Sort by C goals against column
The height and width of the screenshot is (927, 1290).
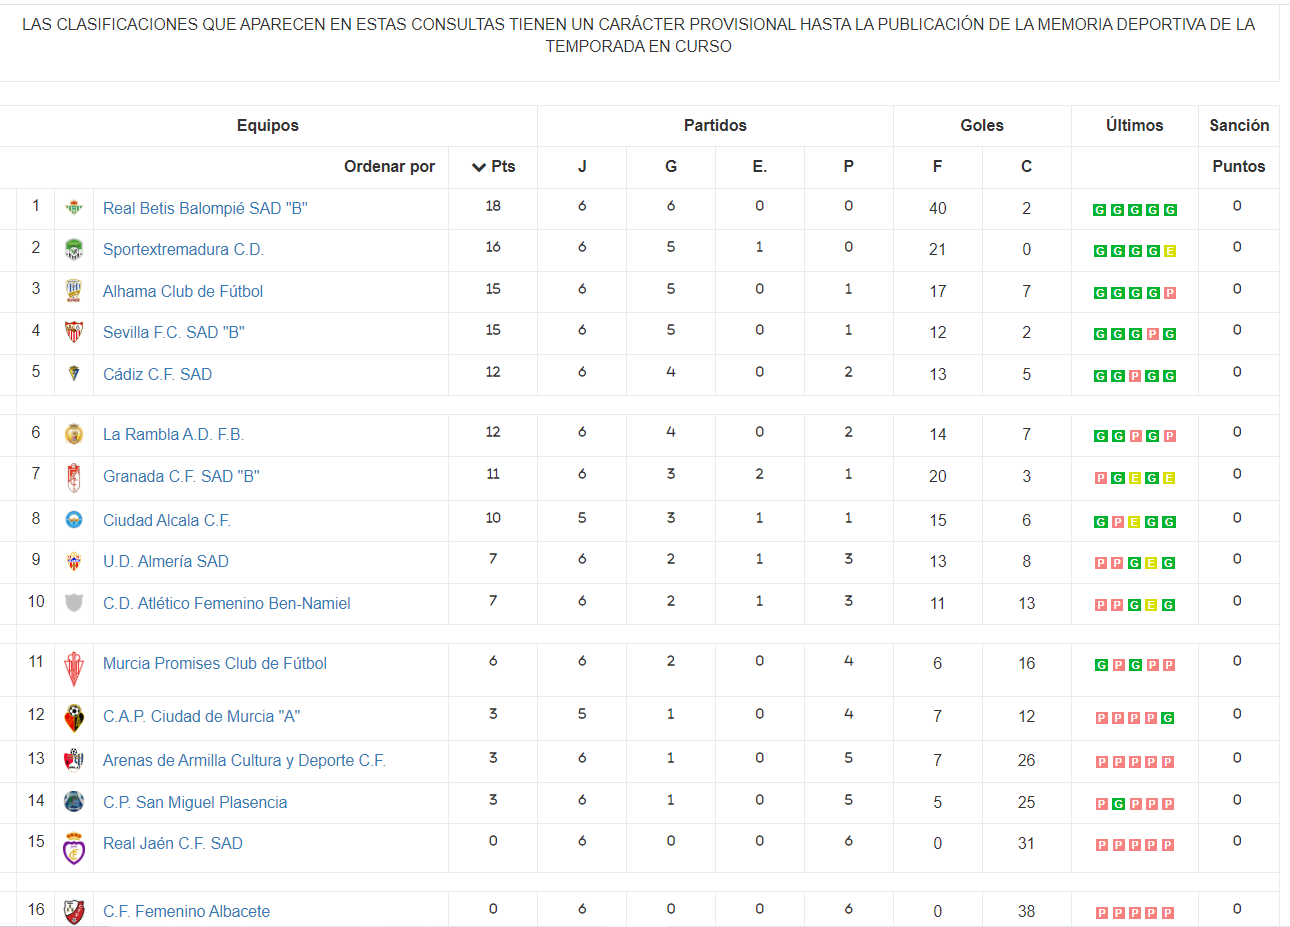click(x=1026, y=166)
